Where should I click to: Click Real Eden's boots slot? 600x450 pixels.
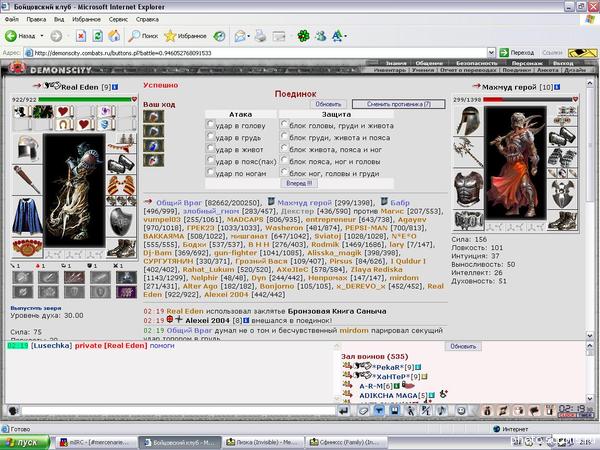tap(122, 248)
